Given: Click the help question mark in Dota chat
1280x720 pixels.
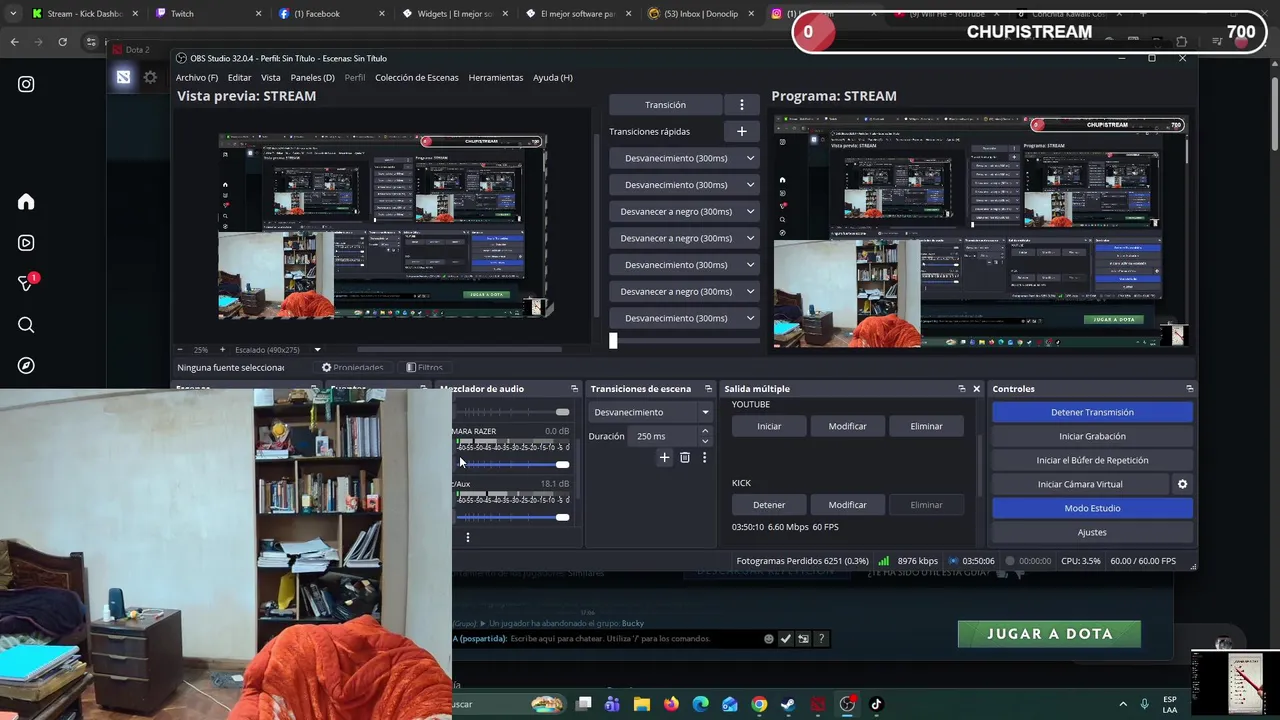Looking at the screenshot, I should (821, 639).
